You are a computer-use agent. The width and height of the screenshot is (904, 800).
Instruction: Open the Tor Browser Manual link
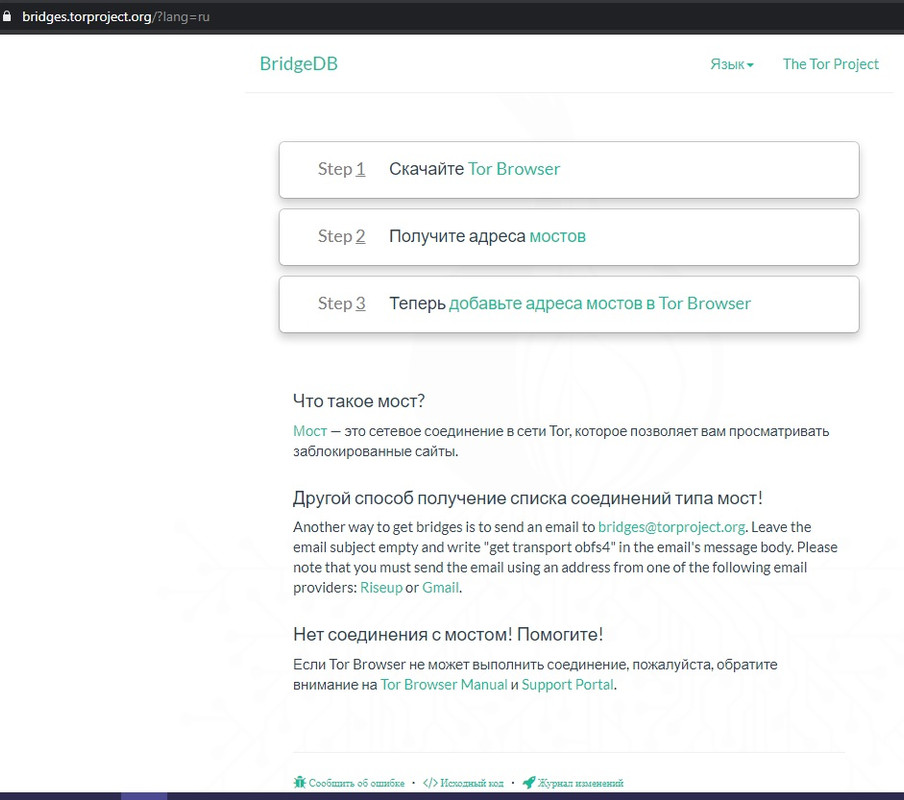click(444, 685)
